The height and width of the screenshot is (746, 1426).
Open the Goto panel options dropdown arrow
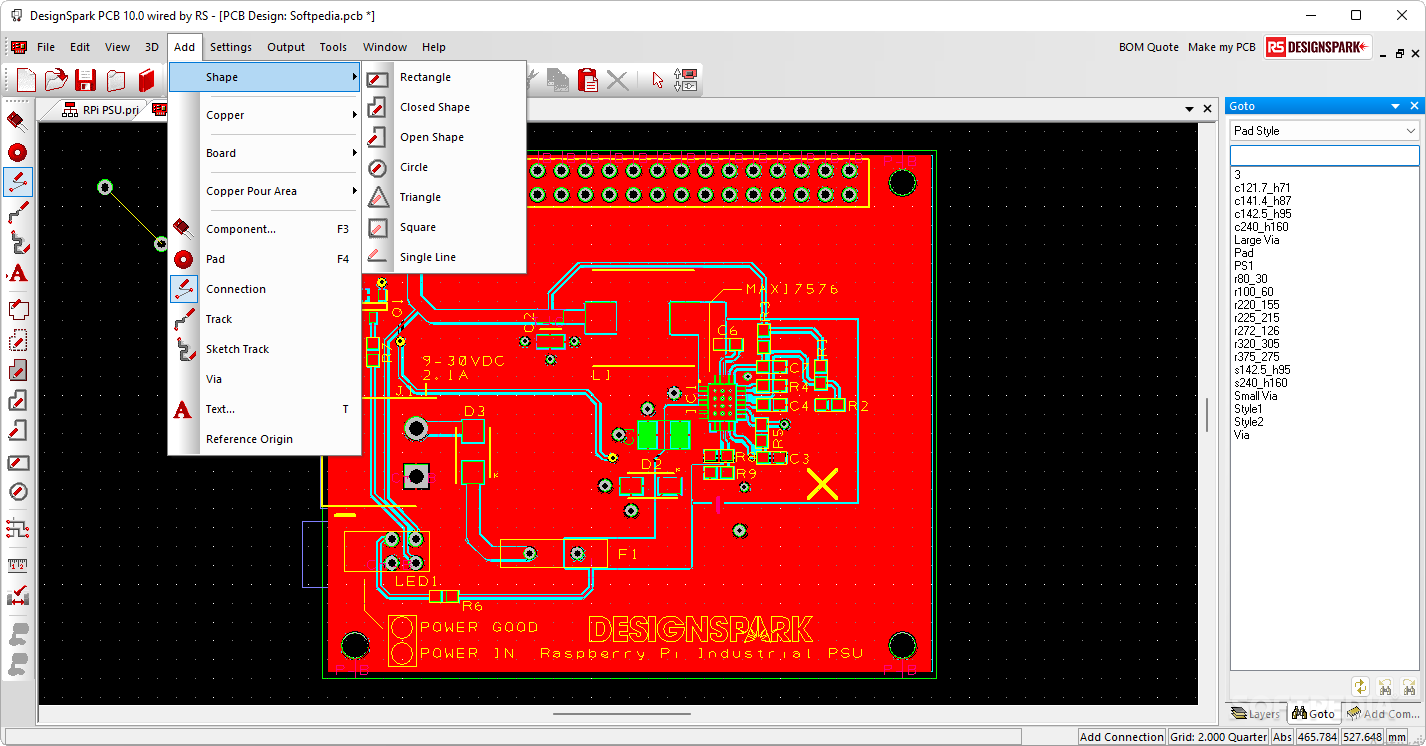click(x=1396, y=106)
